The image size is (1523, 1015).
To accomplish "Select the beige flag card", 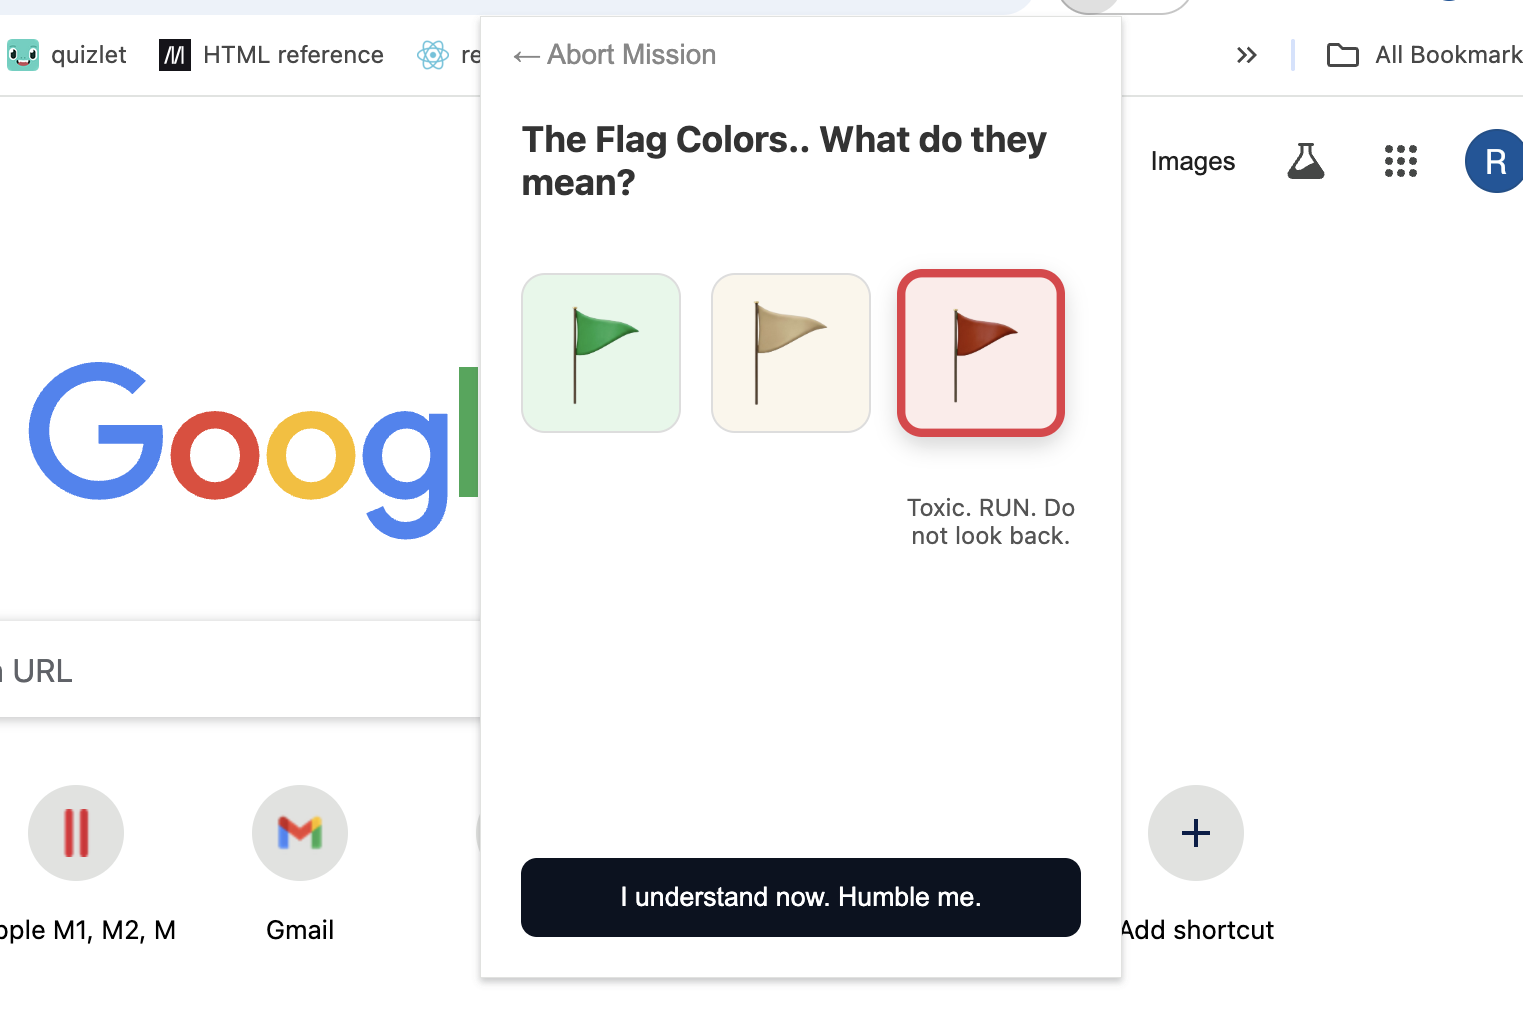I will [791, 353].
